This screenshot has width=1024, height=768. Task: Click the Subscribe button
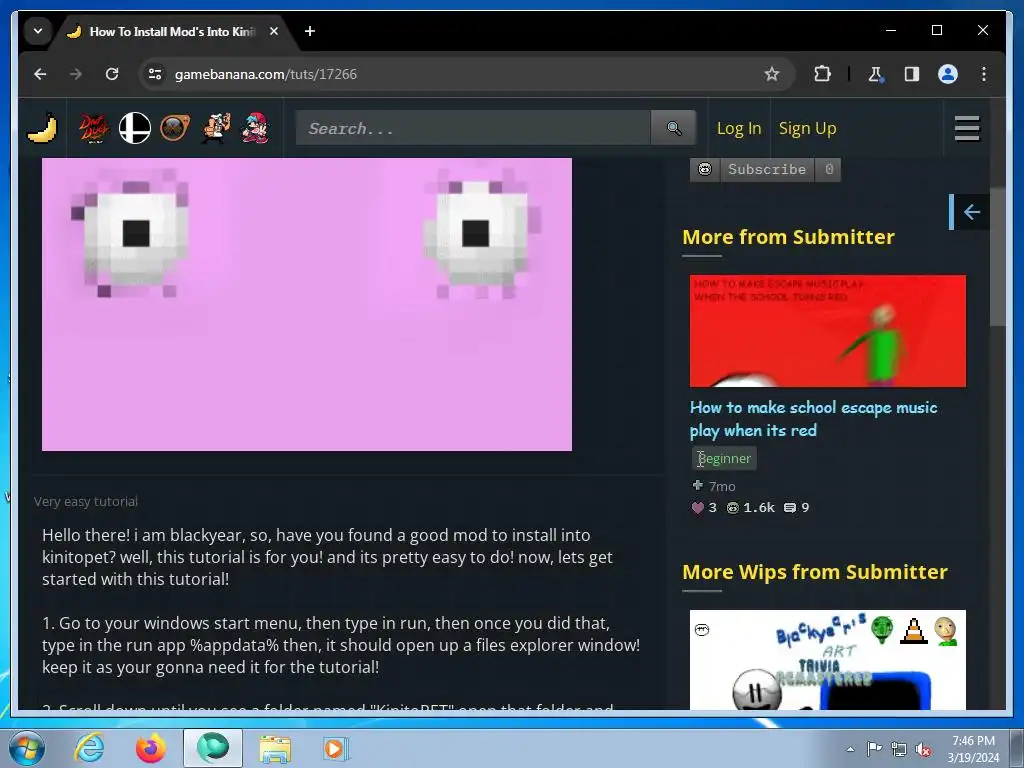pos(767,170)
